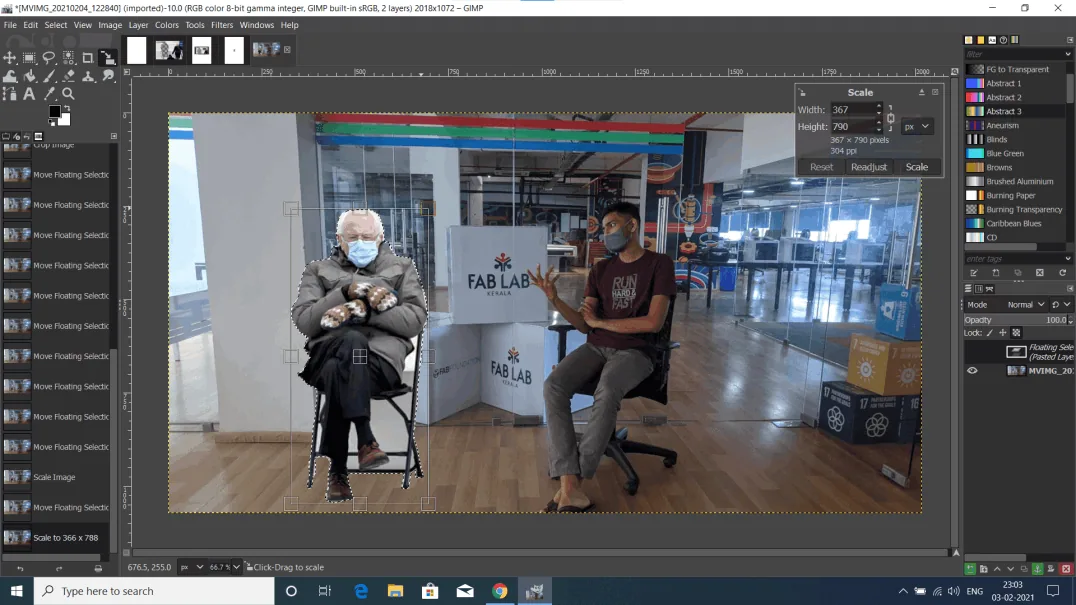This screenshot has width=1076, height=605.
Task: Select the Scale transform tool
Action: point(108,58)
